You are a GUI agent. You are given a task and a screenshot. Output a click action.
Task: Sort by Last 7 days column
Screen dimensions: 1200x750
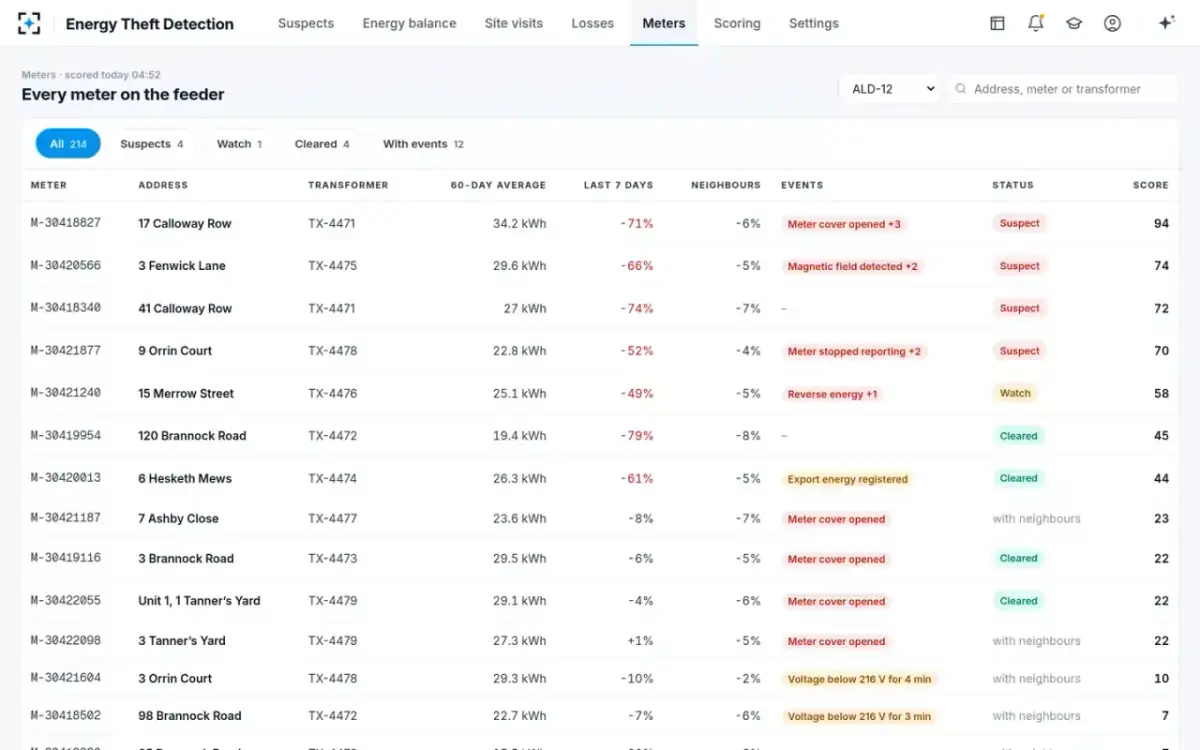618,185
